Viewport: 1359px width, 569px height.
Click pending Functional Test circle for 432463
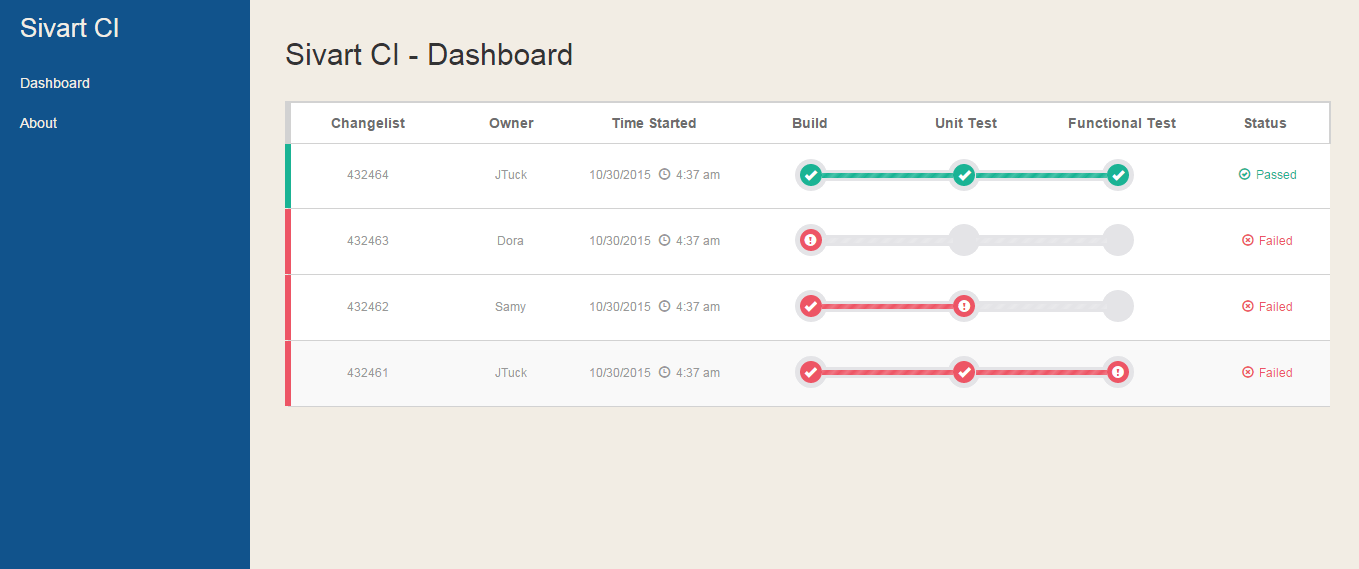tap(1118, 241)
